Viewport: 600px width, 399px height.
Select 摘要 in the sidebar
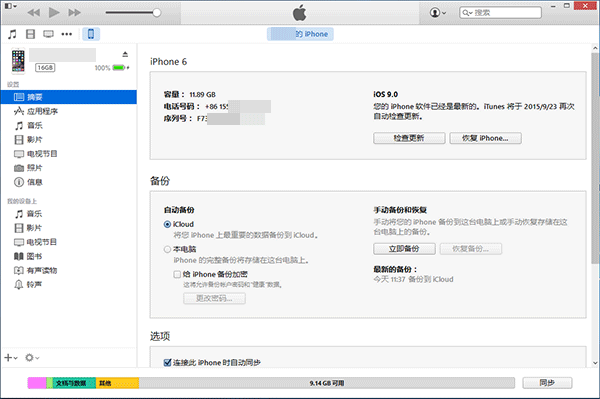68,97
